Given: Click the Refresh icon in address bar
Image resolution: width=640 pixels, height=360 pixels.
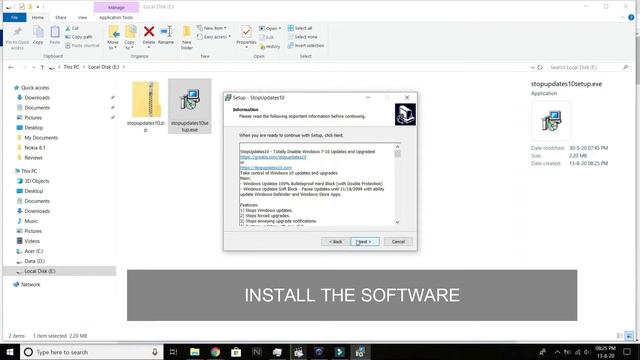Looking at the screenshot, I should [x=540, y=67].
